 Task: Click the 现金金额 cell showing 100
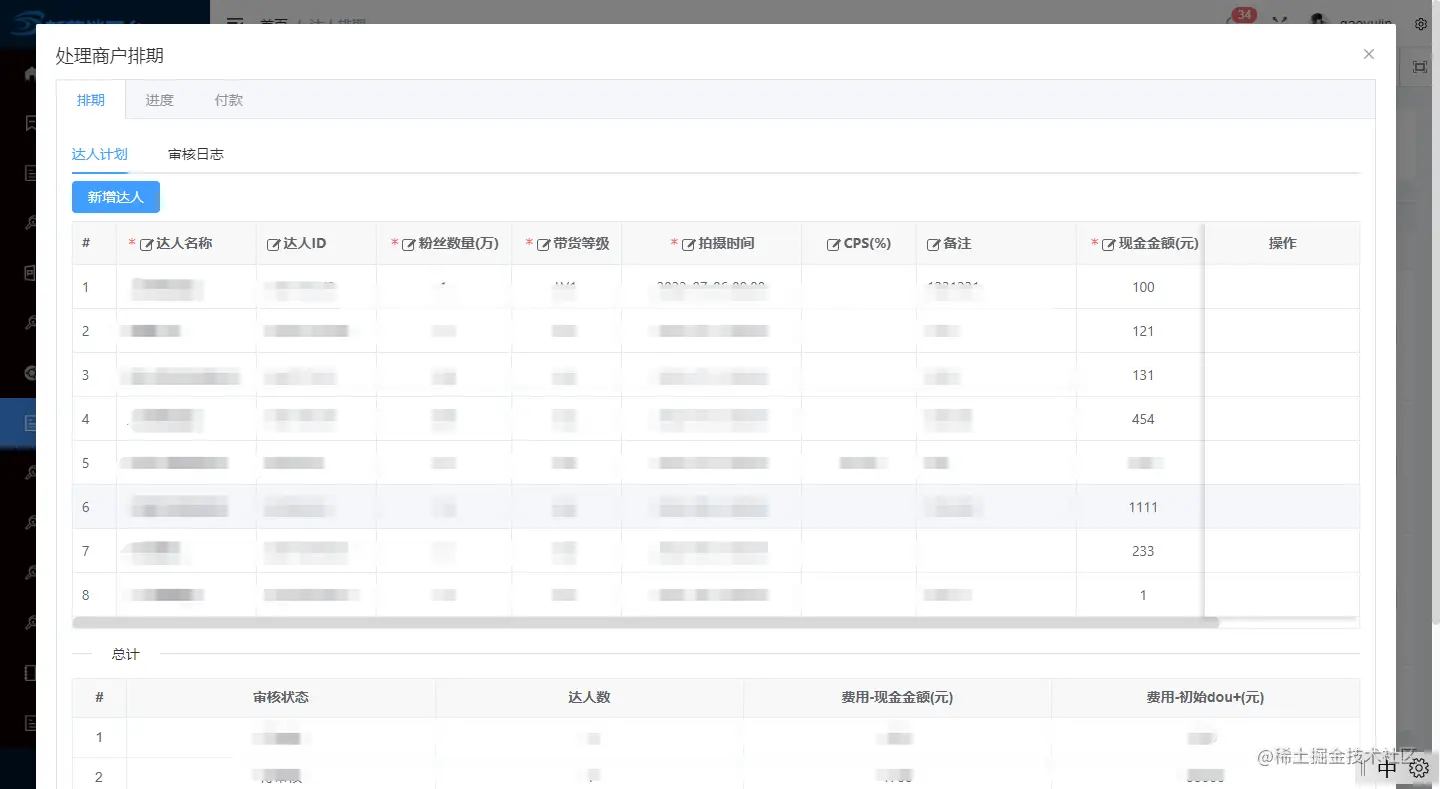1143,287
